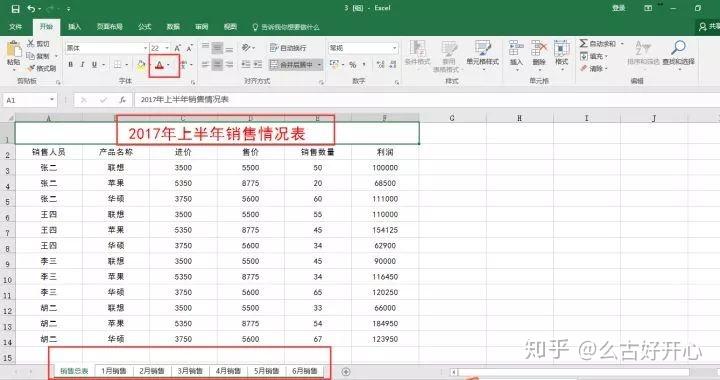Click the Merge and Center button (合并后居中)

pos(296,65)
